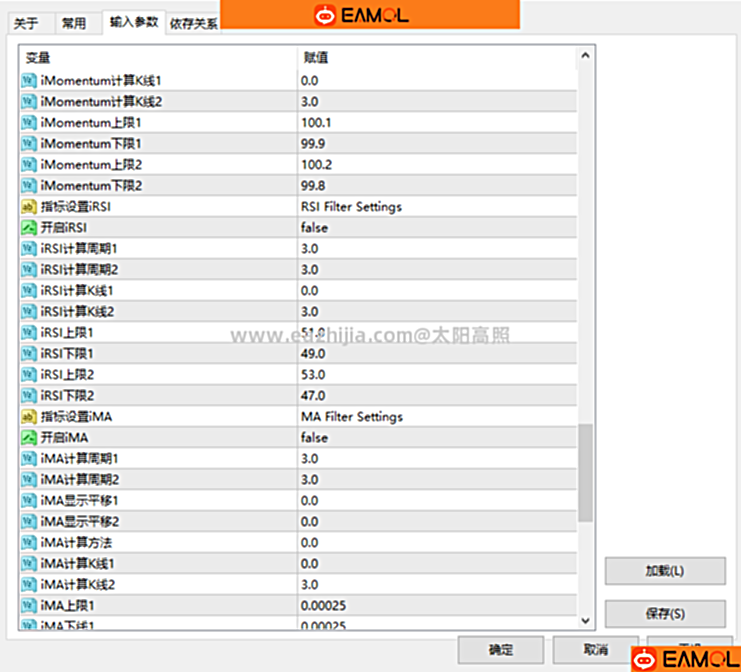Click the boolean icon beside 开启iMA
This screenshot has height=672, width=741.
pyautogui.click(x=28, y=438)
